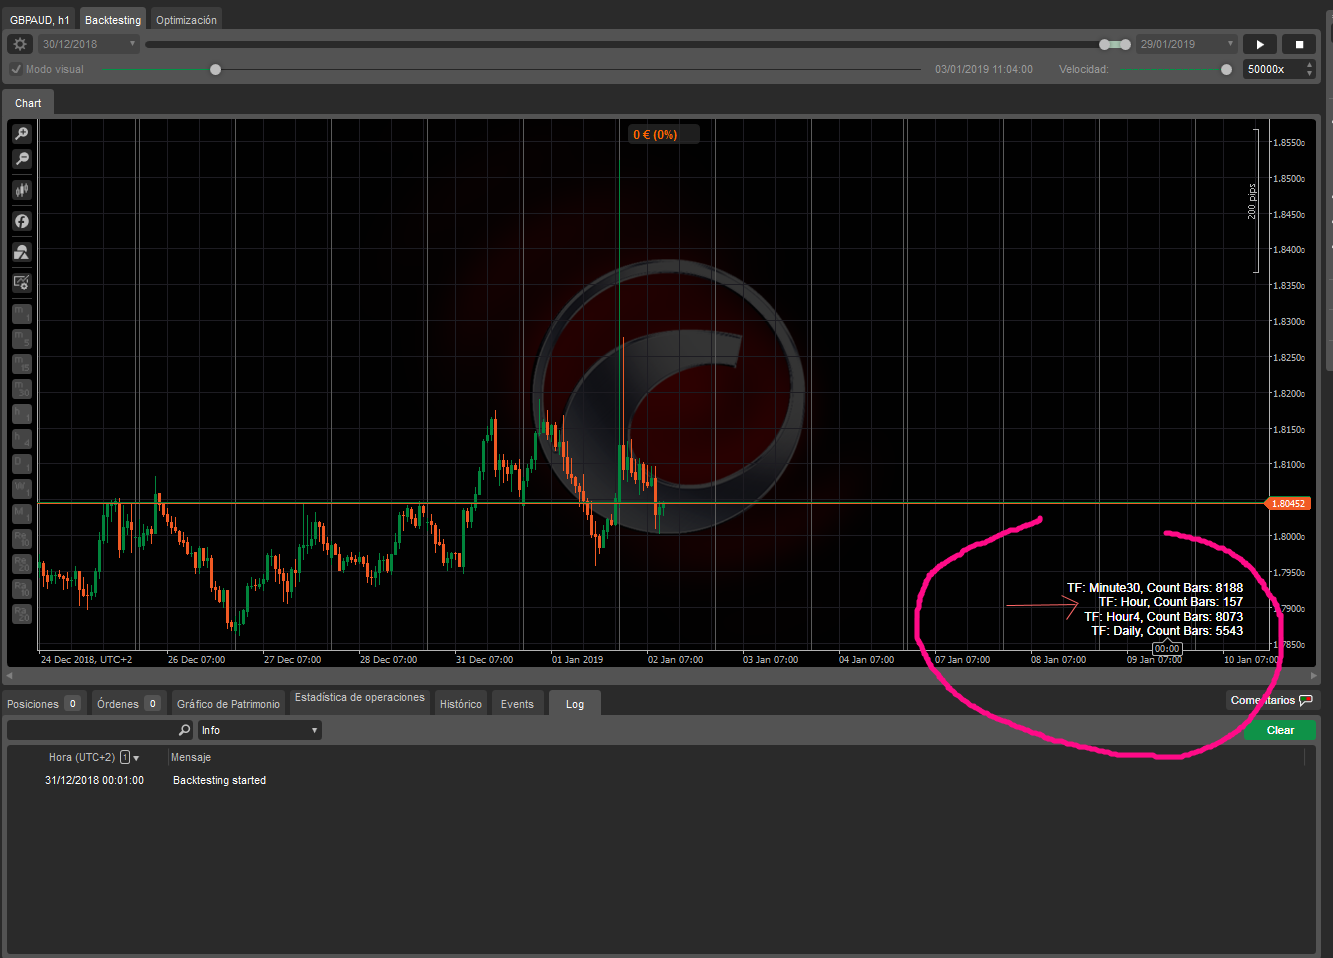Select the M1 monthly timeframe button
This screenshot has height=958, width=1333.
click(21, 513)
